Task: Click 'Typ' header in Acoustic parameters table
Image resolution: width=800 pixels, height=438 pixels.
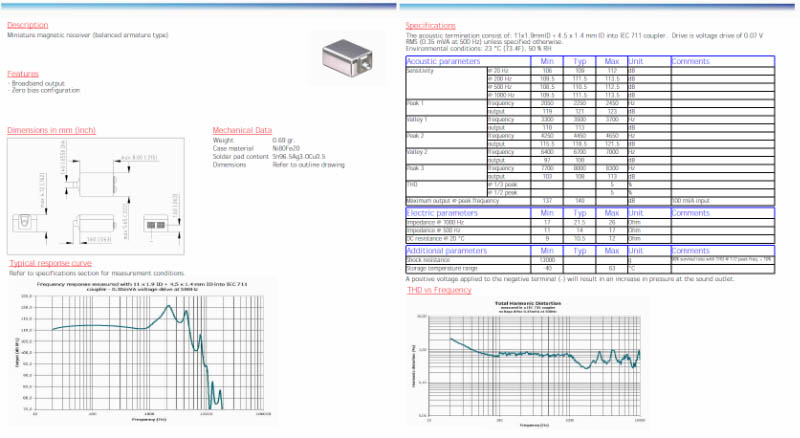Action: coord(580,61)
